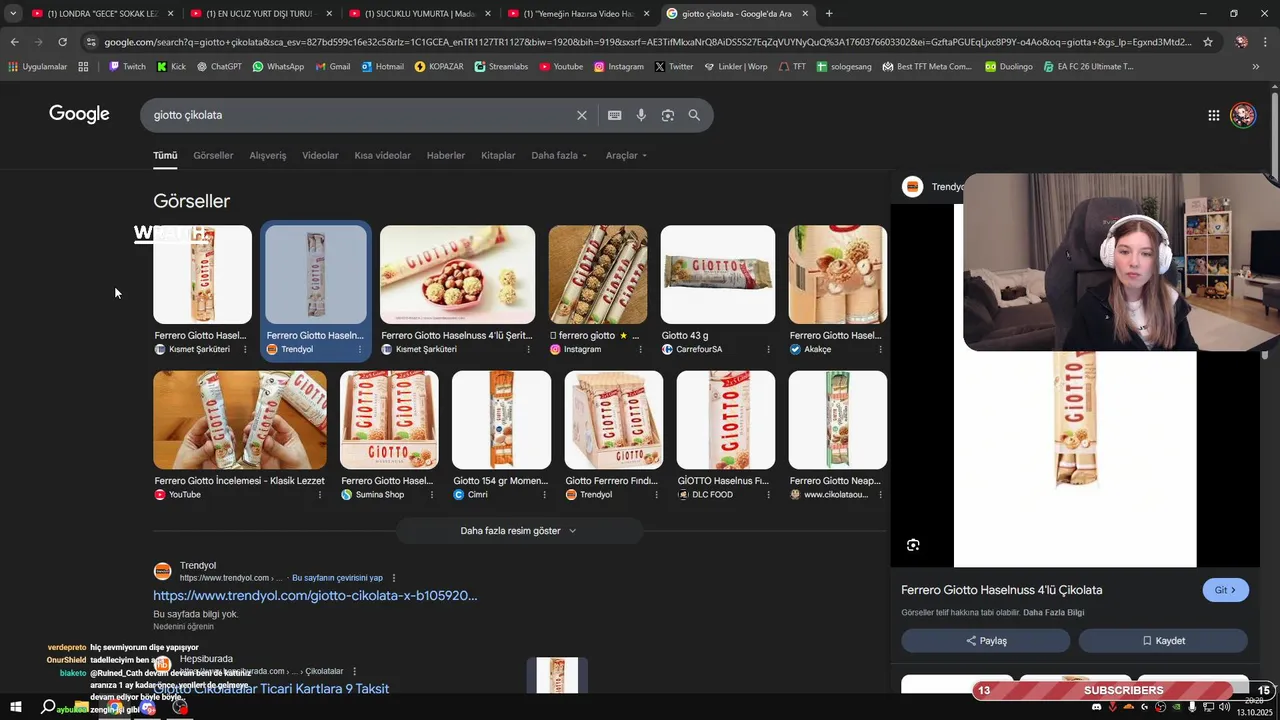Open the Google apps grid
The image size is (1280, 720).
pyautogui.click(x=1213, y=115)
